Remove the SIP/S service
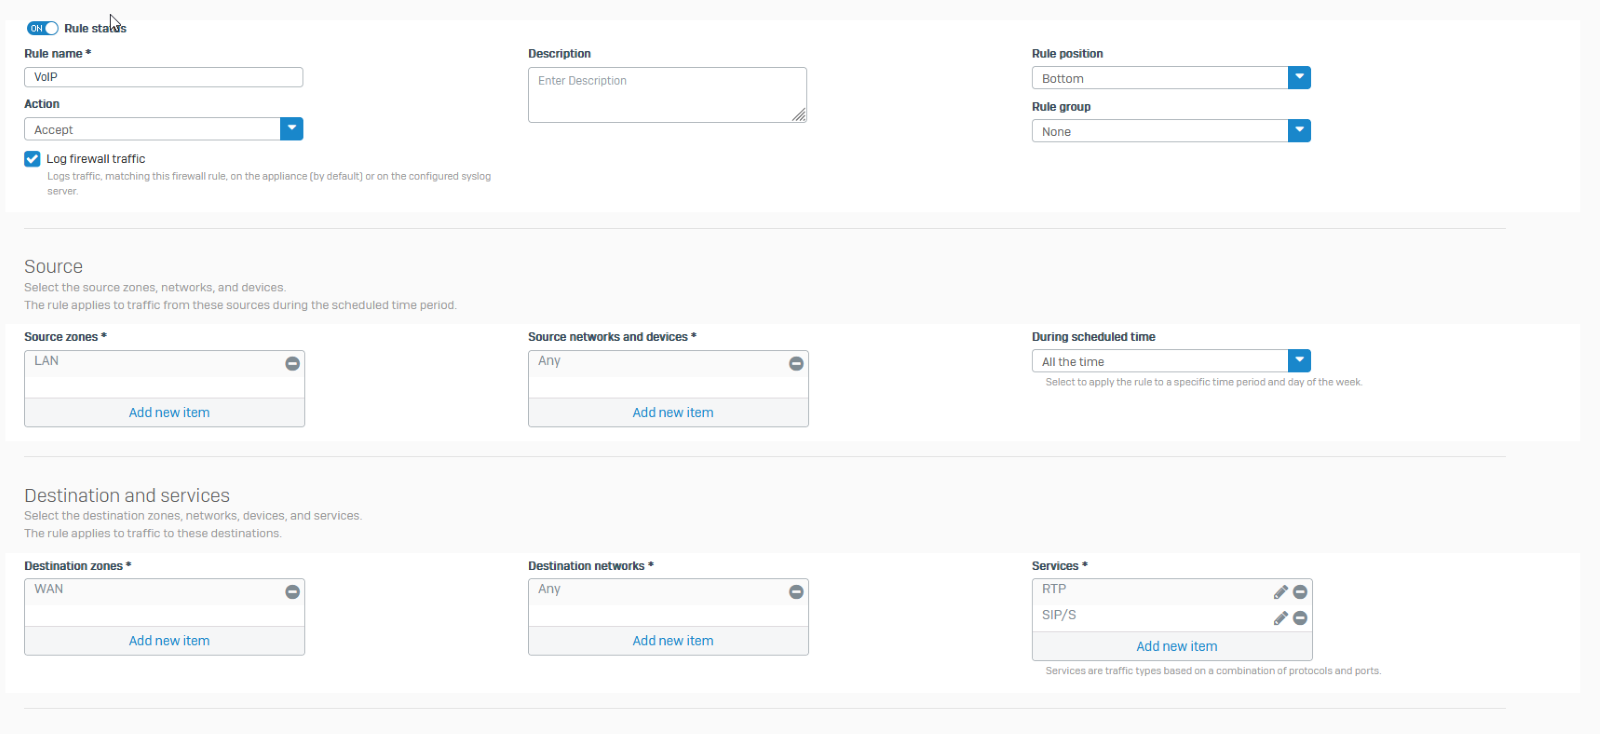The image size is (1600, 734). click(x=1300, y=618)
